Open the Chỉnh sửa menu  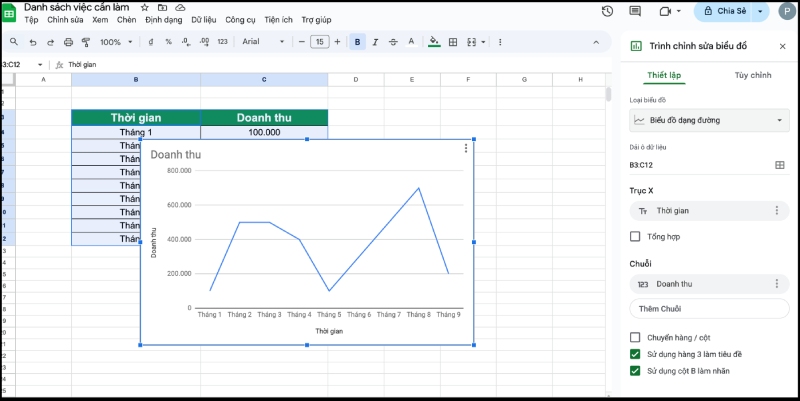point(65,20)
